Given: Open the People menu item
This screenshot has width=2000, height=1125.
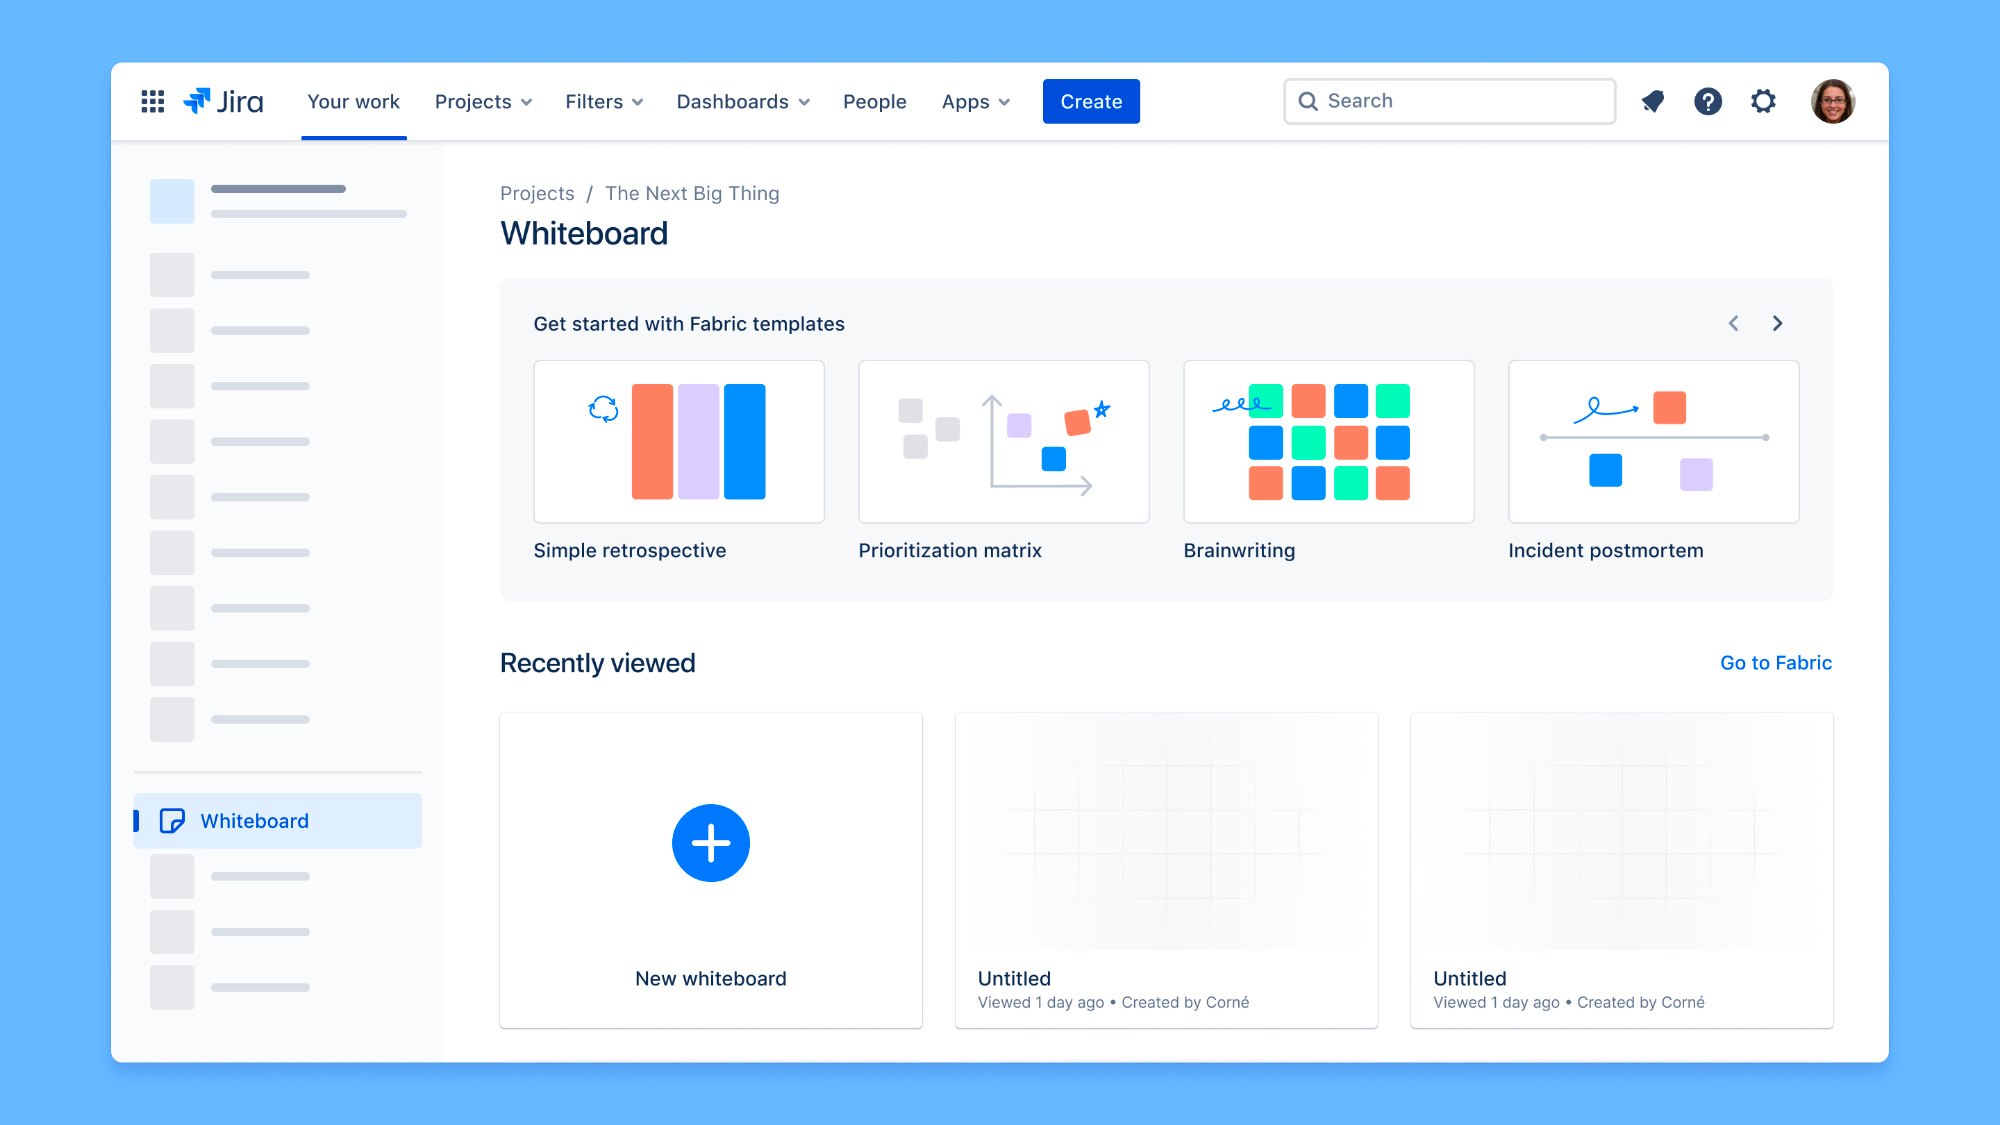Looking at the screenshot, I should [x=875, y=102].
